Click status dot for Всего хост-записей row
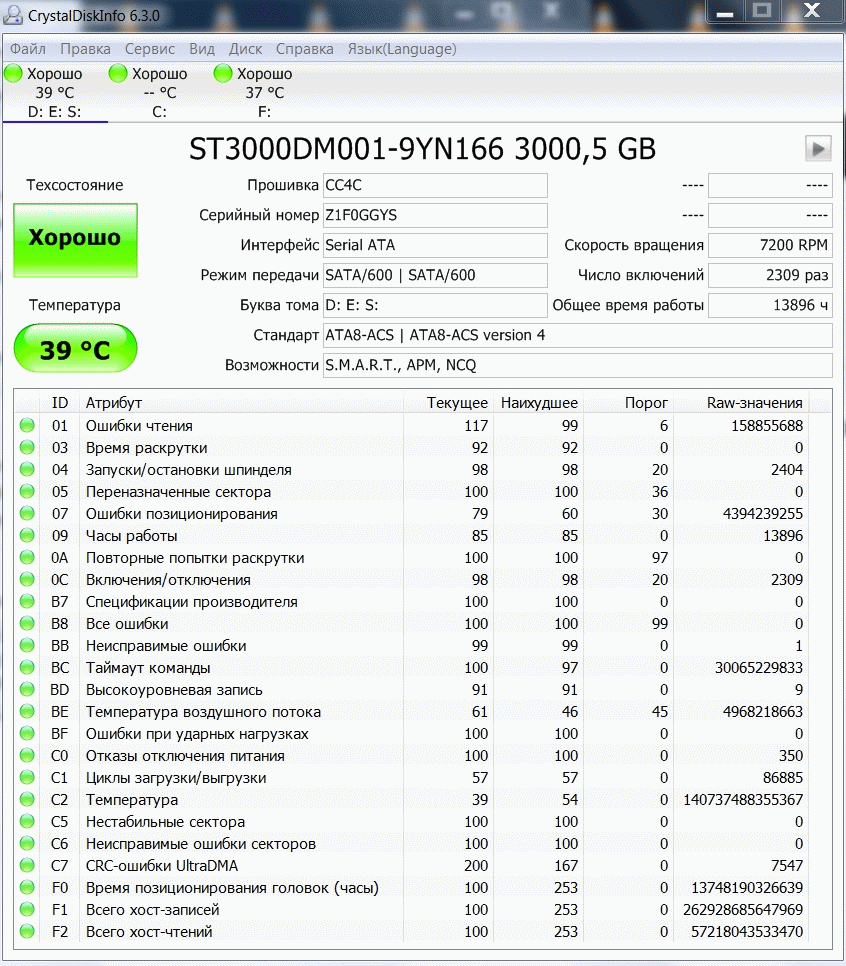 (27, 909)
